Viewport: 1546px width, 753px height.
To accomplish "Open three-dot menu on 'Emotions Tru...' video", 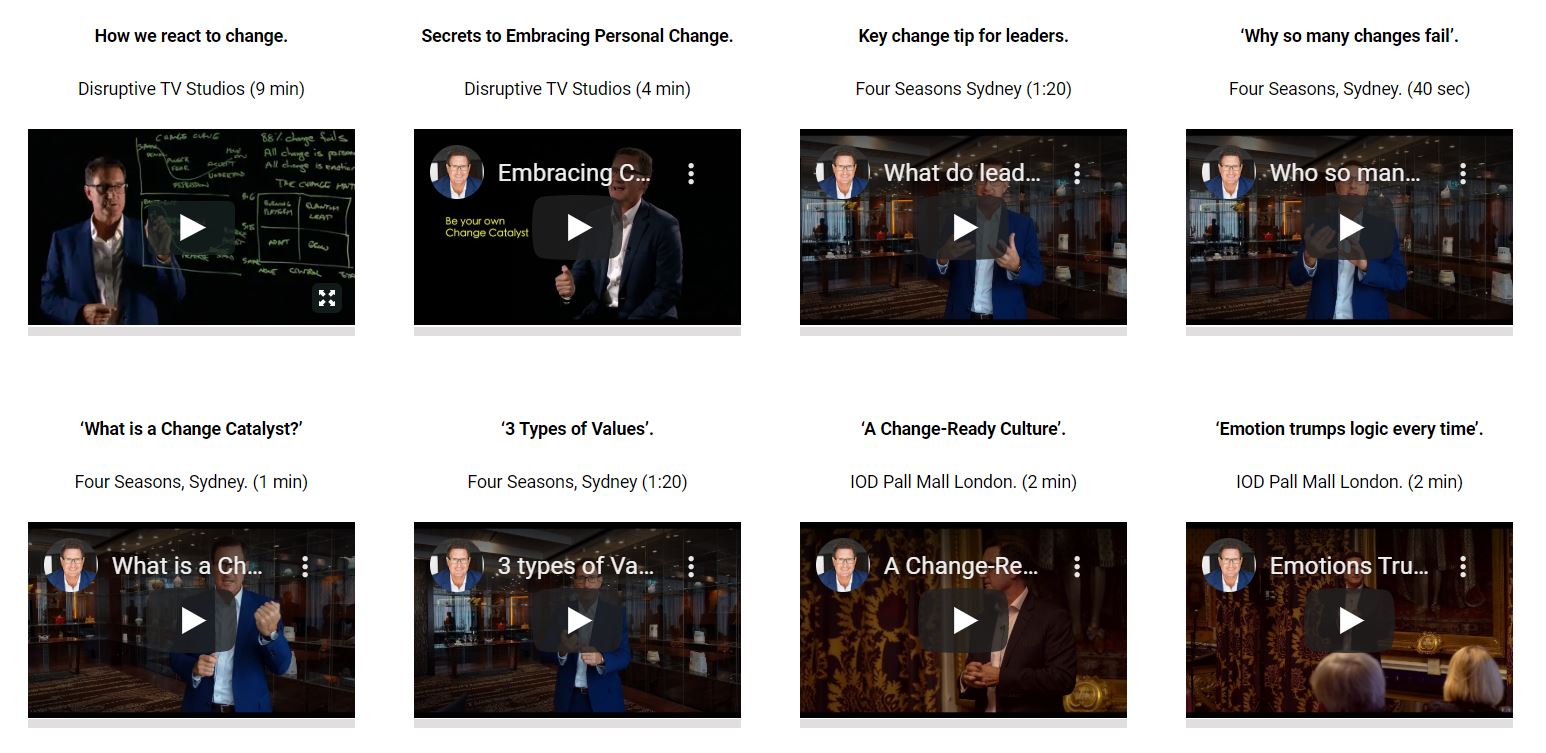I will [1463, 566].
